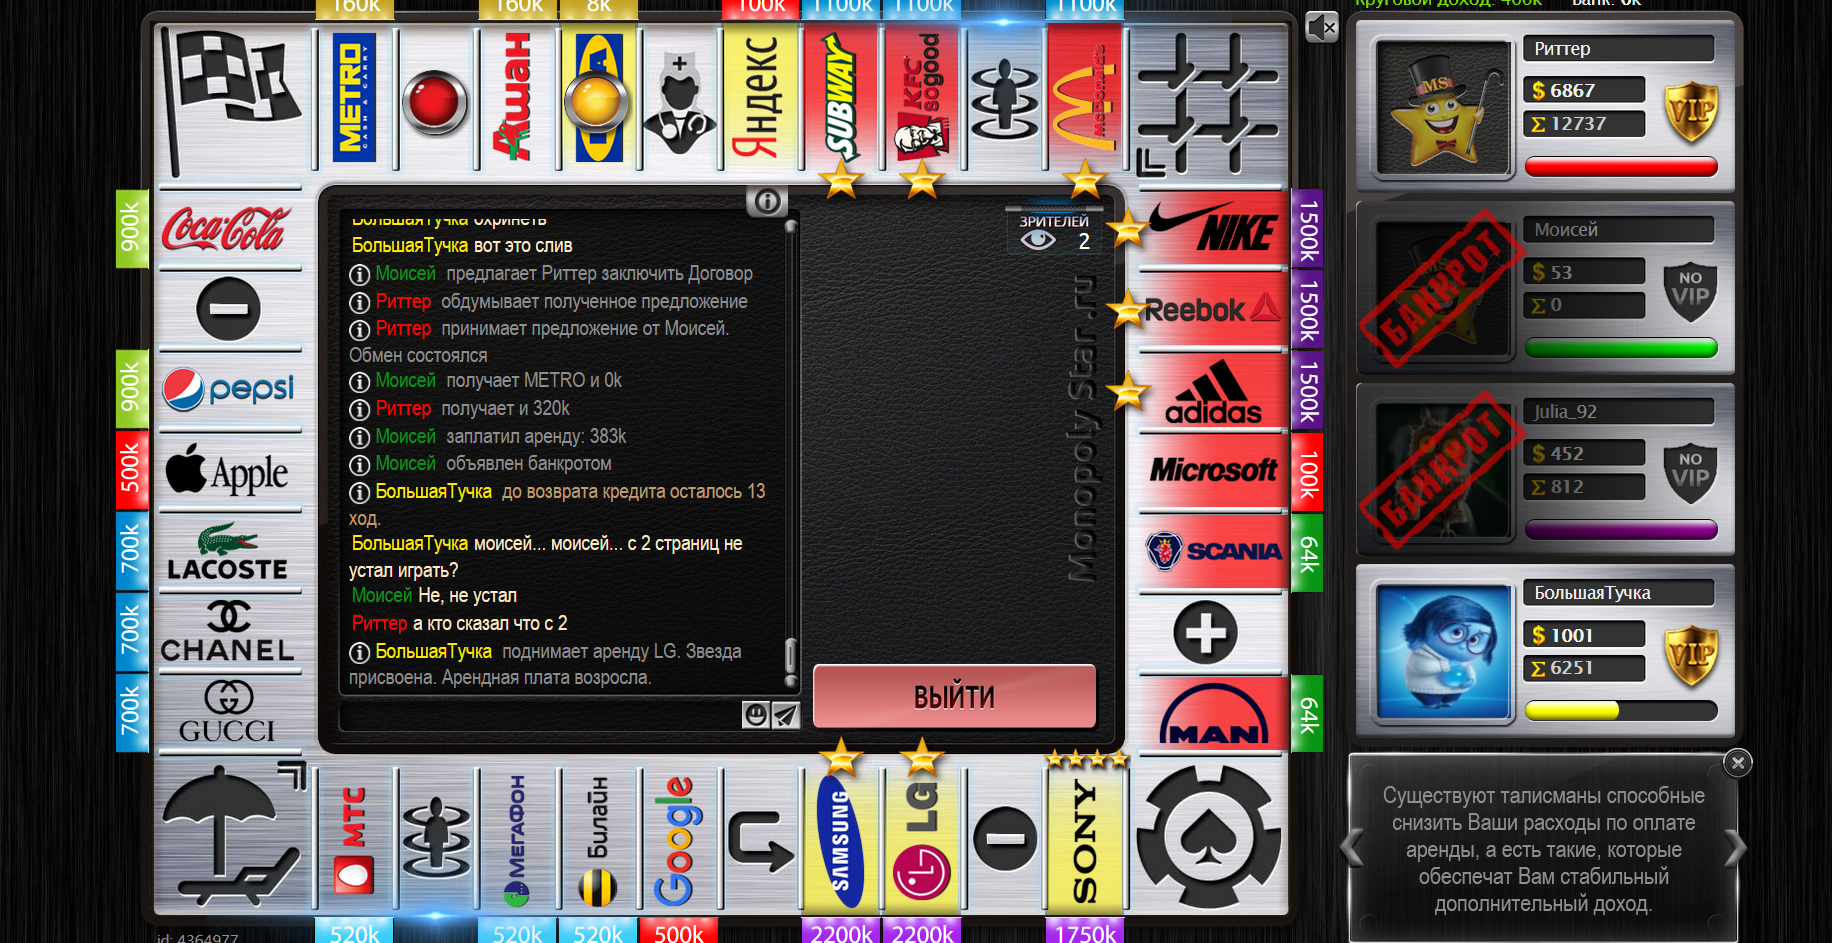This screenshot has width=1832, height=943.
Task: Select the casino chip corner cell
Action: [1209, 836]
